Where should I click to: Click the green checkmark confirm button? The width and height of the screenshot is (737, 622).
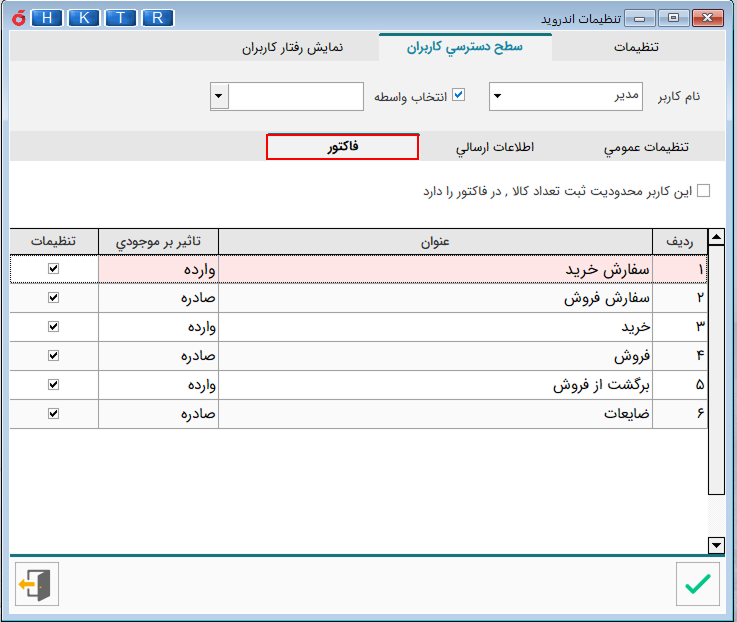[697, 584]
